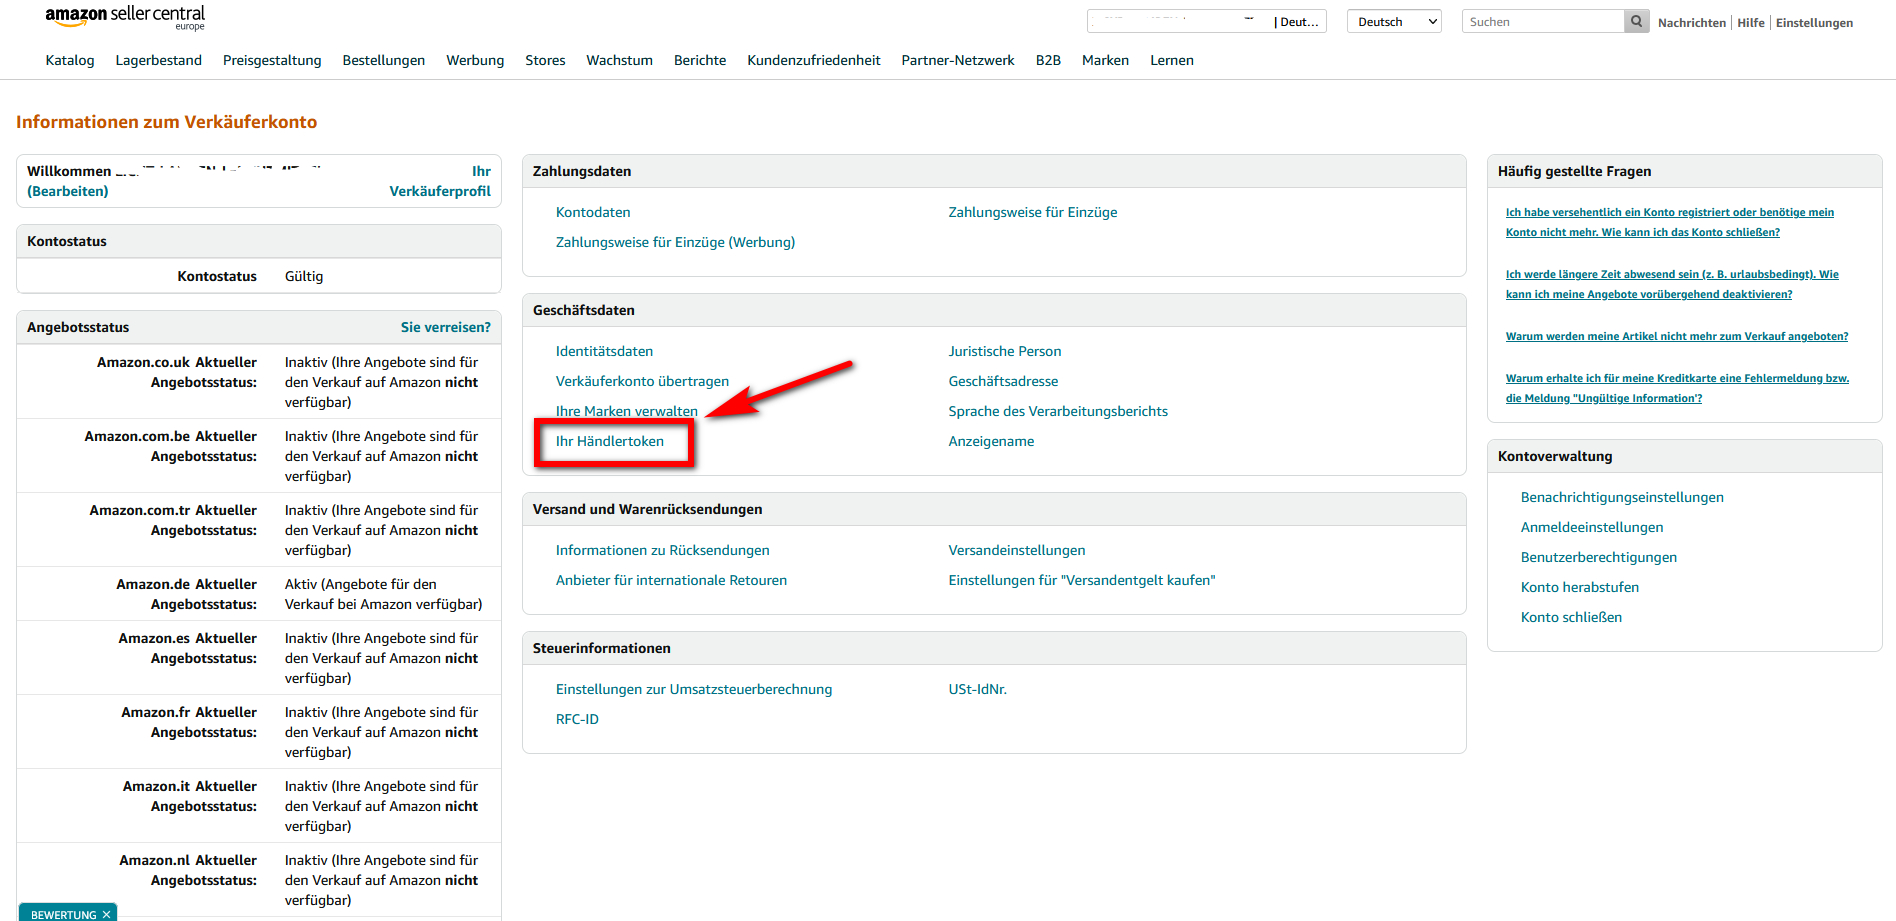The image size is (1896, 921).
Task: Open Zahlungsweise für Einzüge (Werbung)
Action: tap(676, 242)
